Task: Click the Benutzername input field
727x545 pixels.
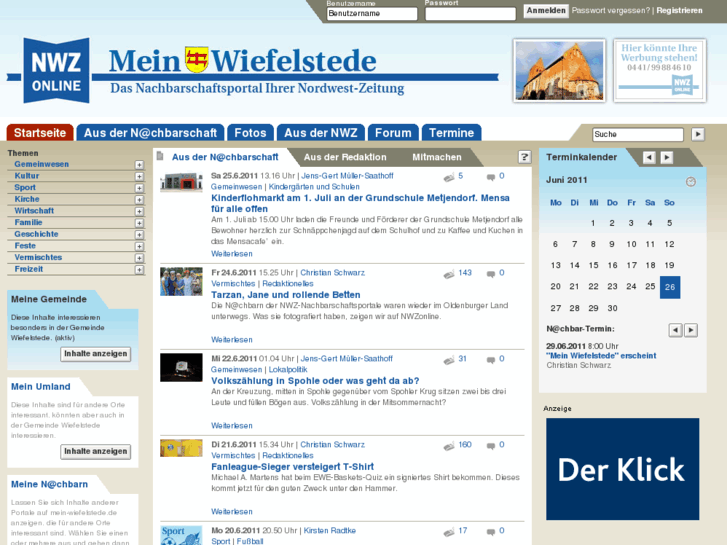Action: click(x=372, y=14)
